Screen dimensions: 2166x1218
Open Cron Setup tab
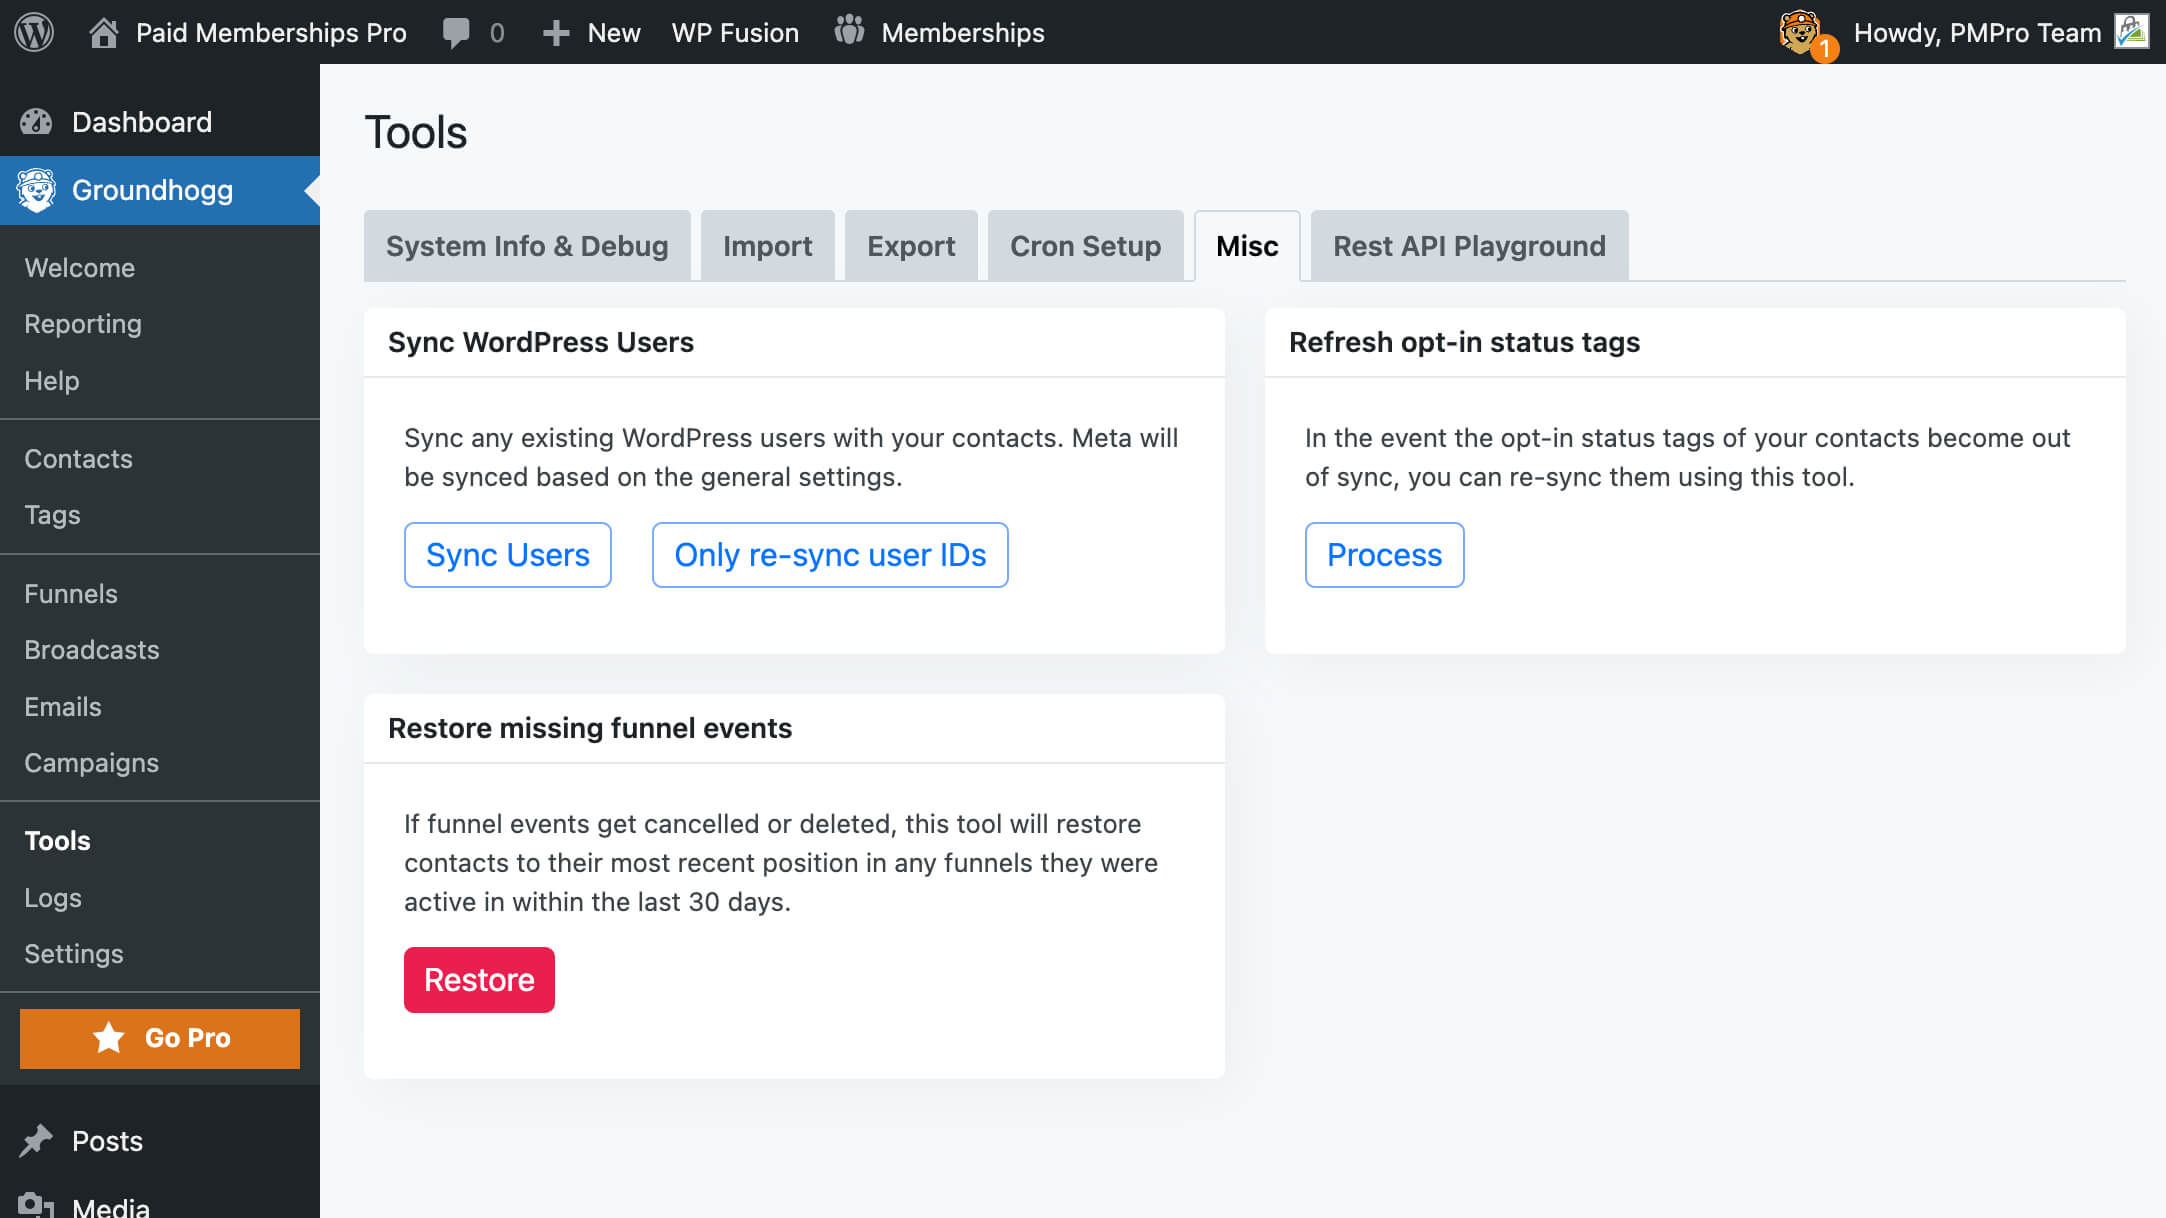1084,245
